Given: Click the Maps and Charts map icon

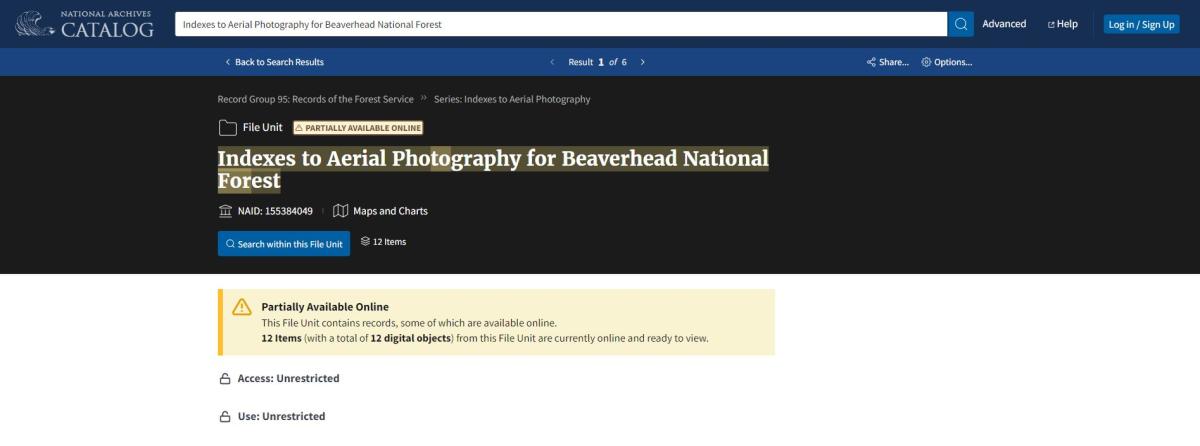Looking at the screenshot, I should pyautogui.click(x=340, y=211).
